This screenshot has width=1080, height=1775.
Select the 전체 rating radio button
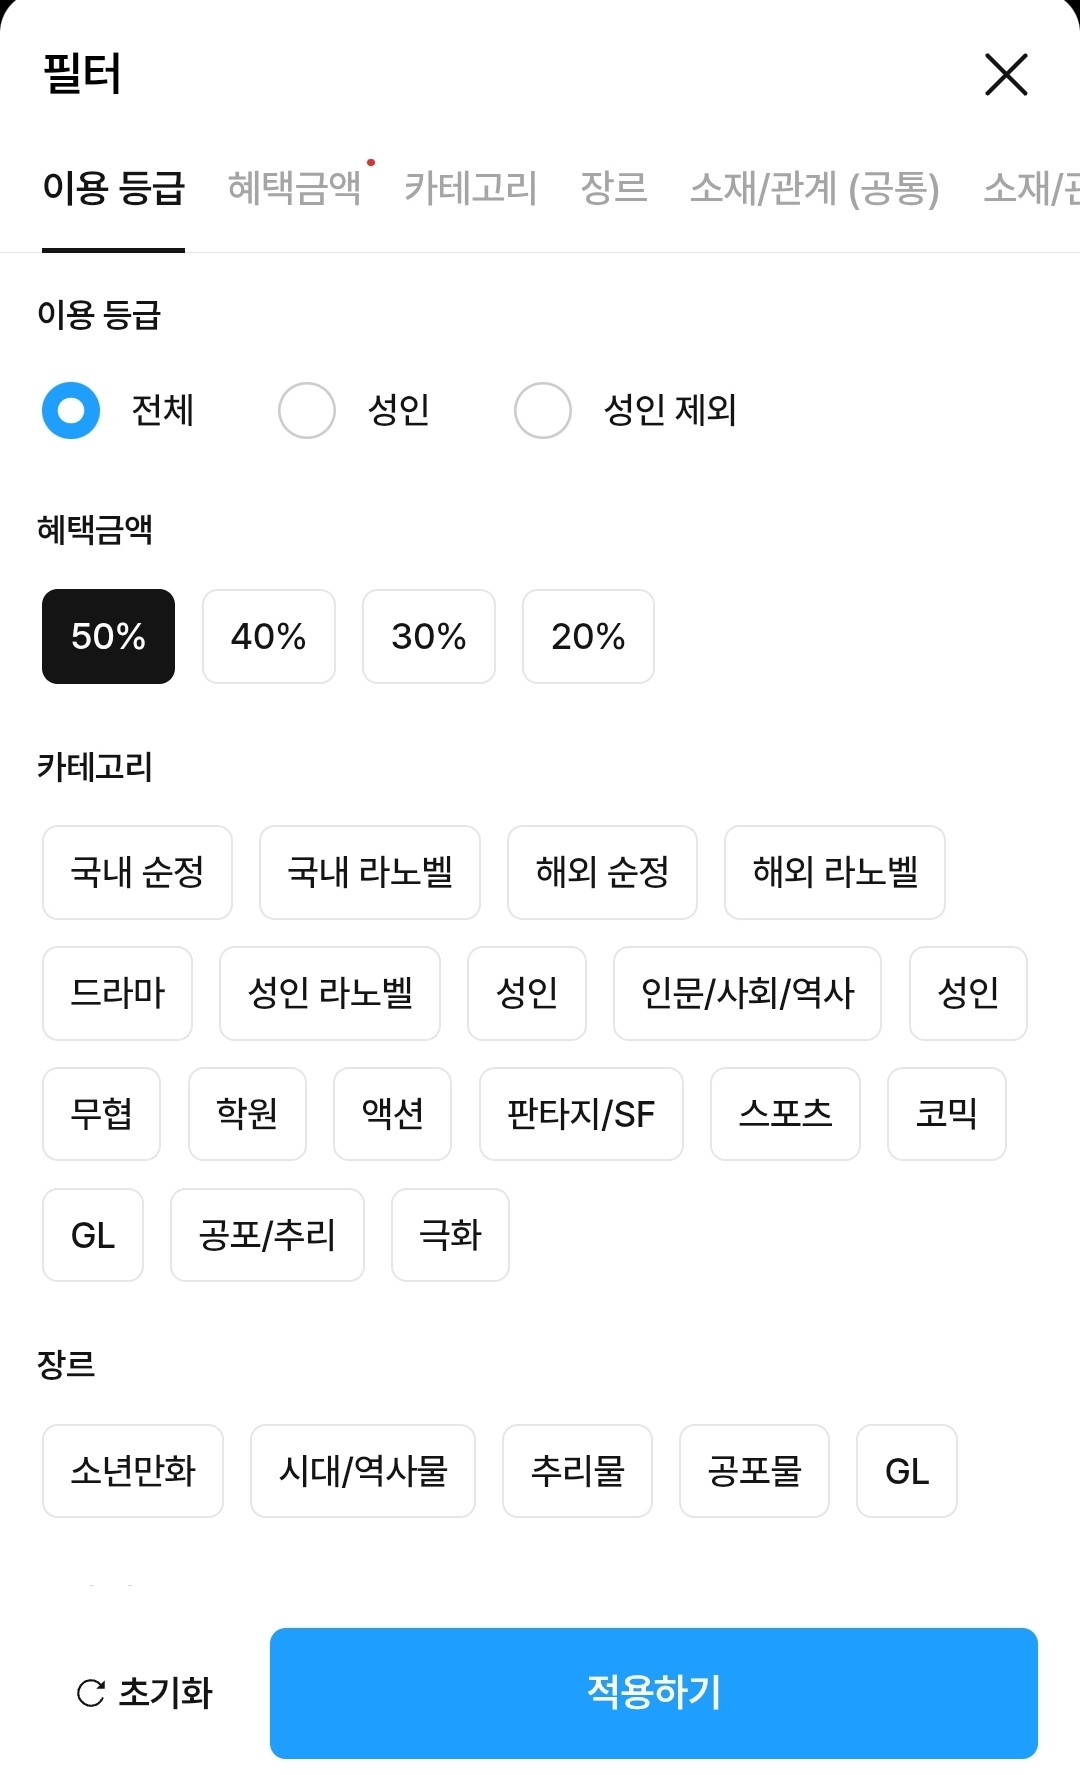coord(71,410)
